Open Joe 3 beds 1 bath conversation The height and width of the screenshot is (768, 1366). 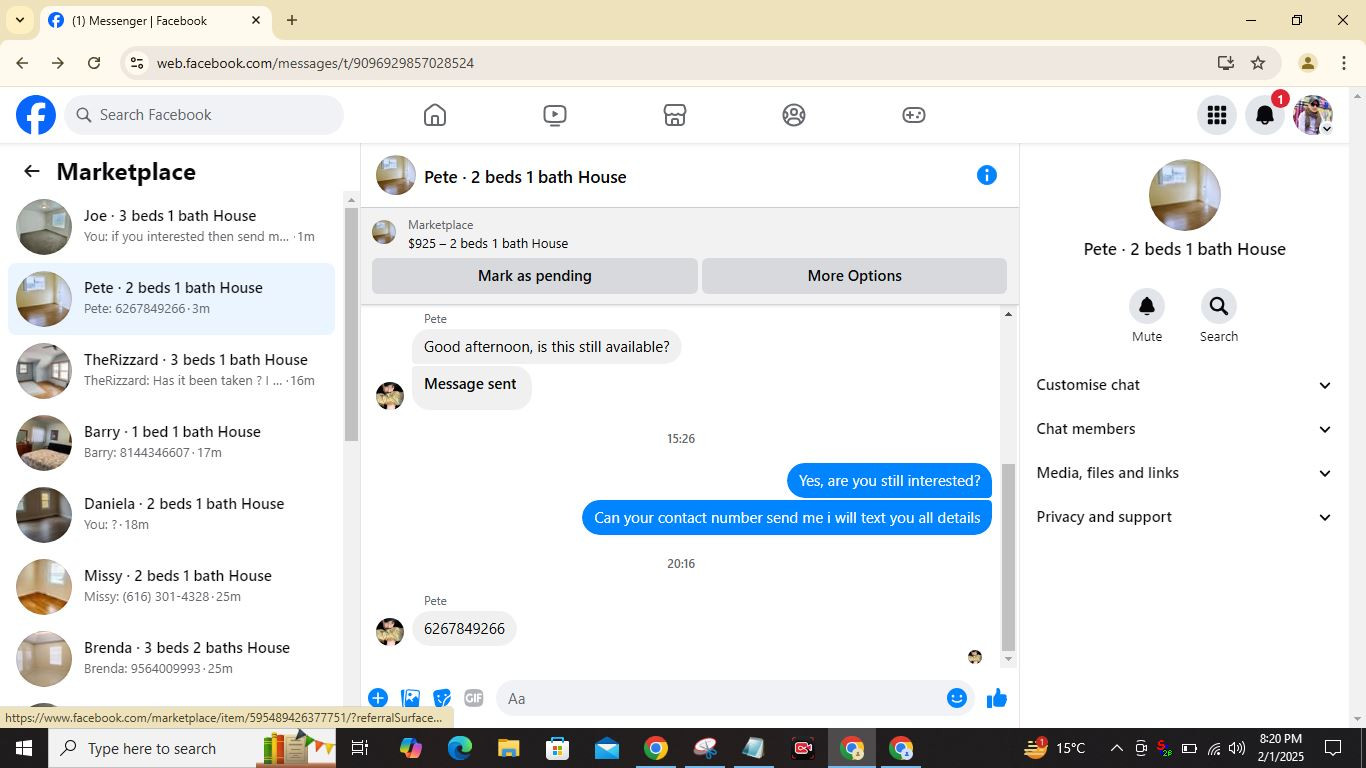[172, 227]
